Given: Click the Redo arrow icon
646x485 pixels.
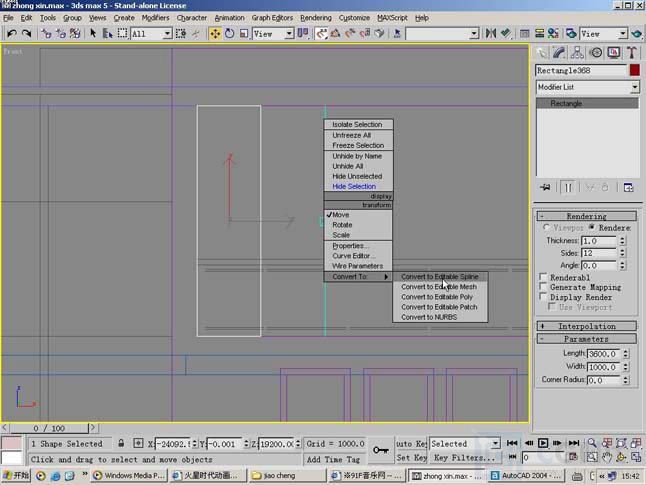Looking at the screenshot, I should click(x=26, y=33).
